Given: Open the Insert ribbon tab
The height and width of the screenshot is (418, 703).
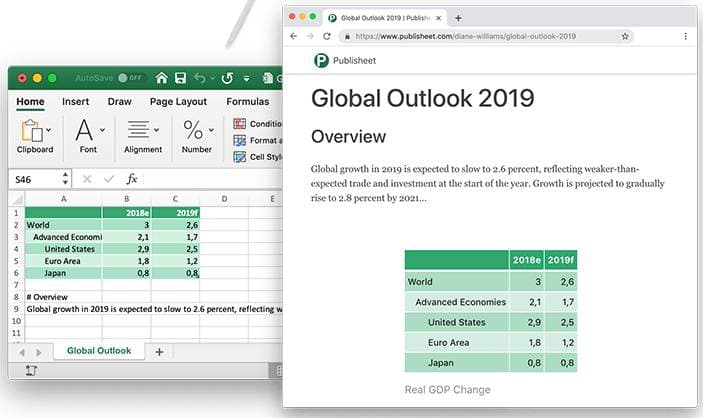Looking at the screenshot, I should [75, 102].
